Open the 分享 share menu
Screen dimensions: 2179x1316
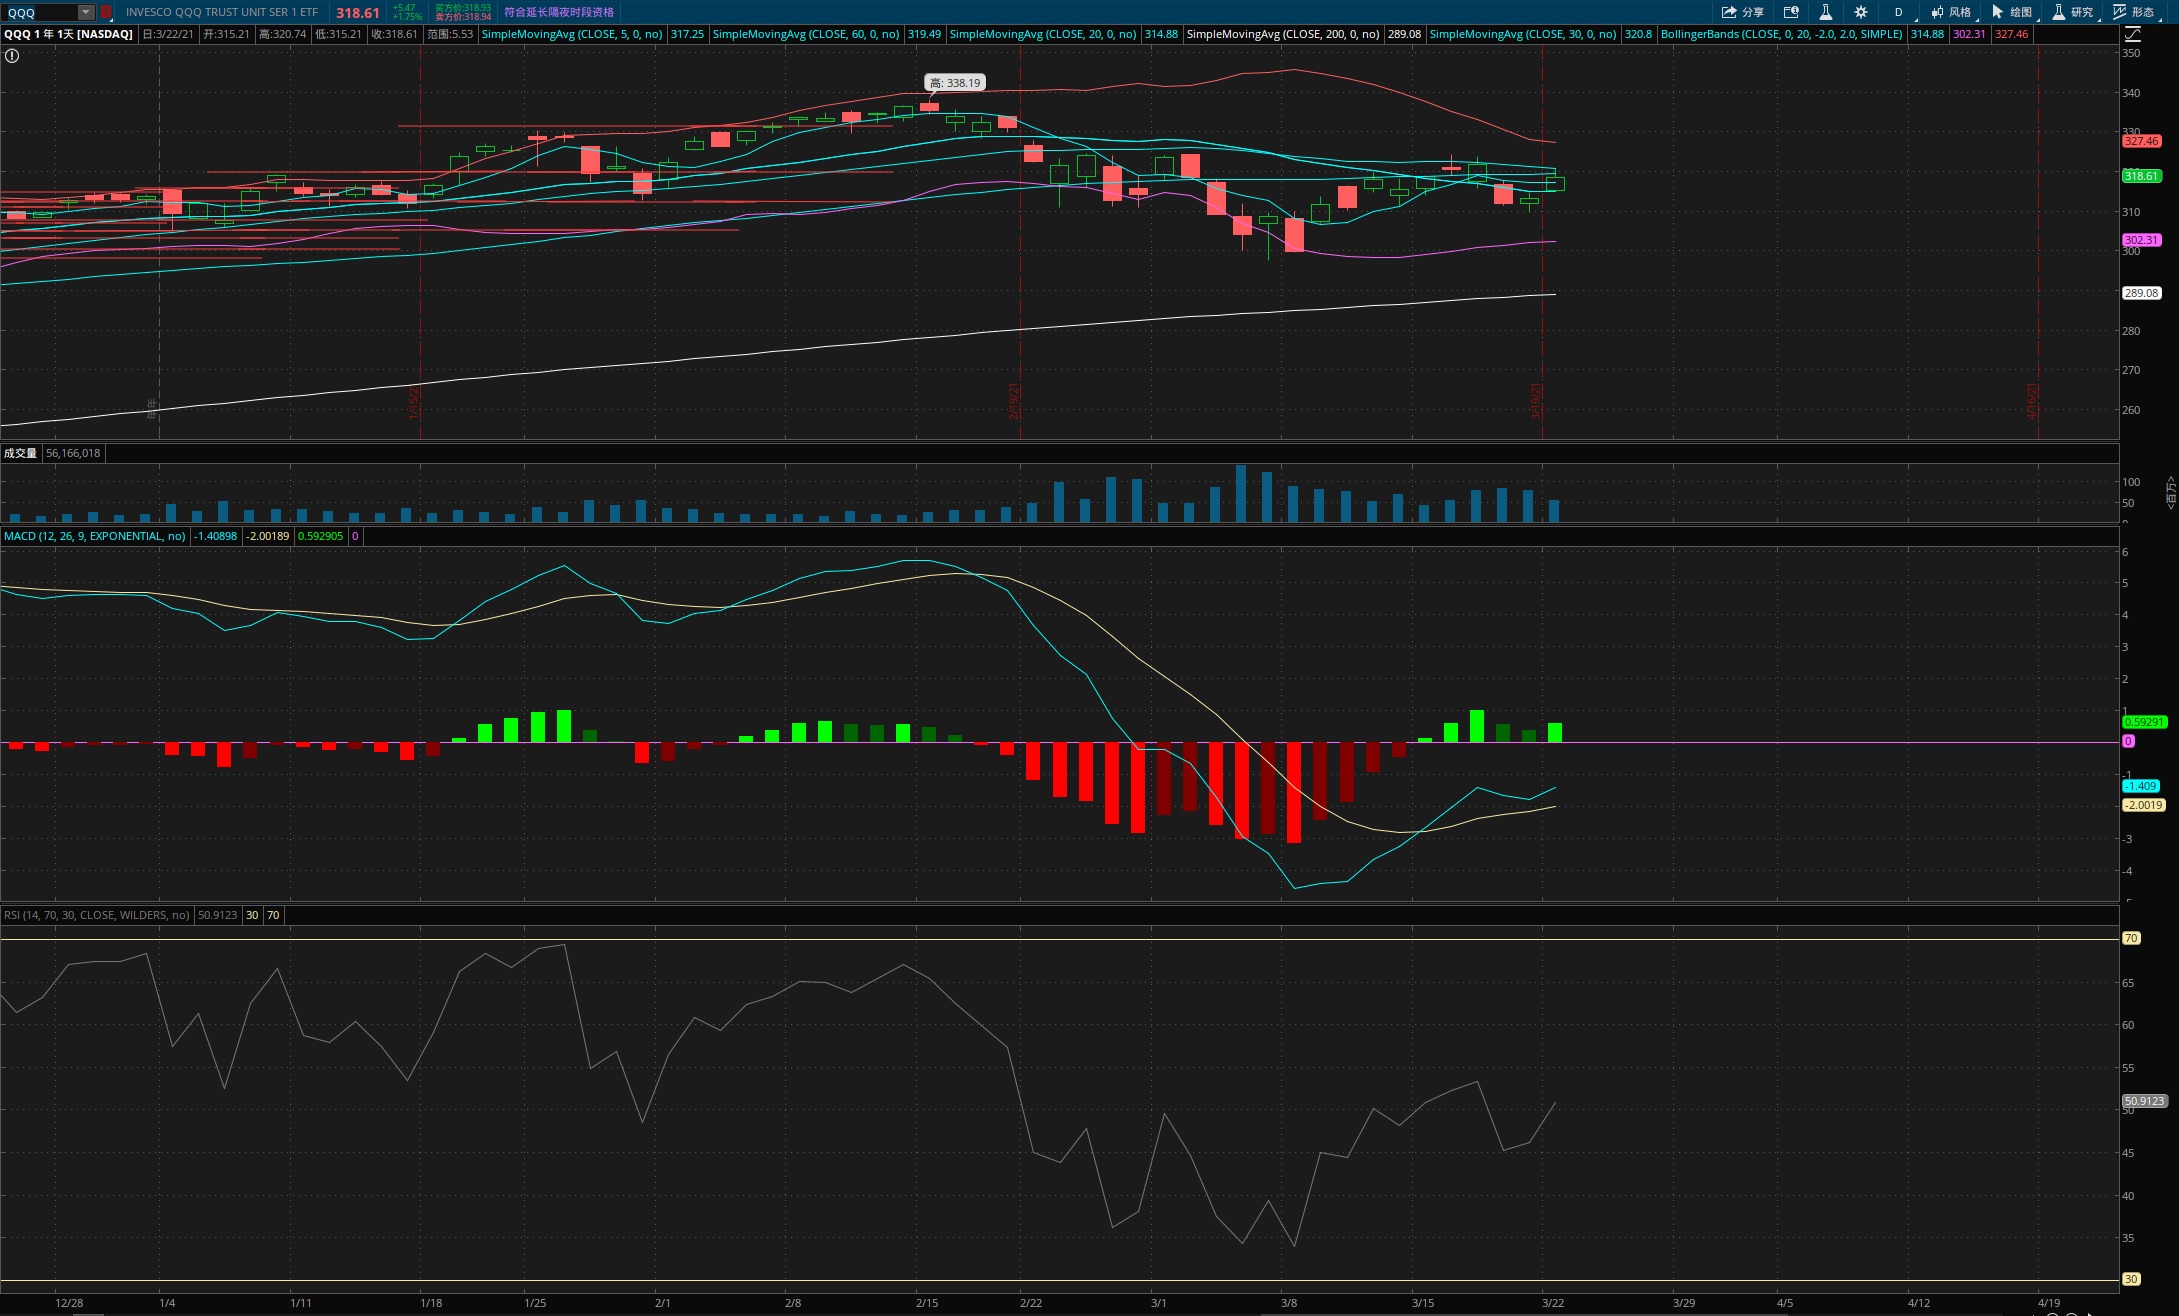coord(1743,12)
